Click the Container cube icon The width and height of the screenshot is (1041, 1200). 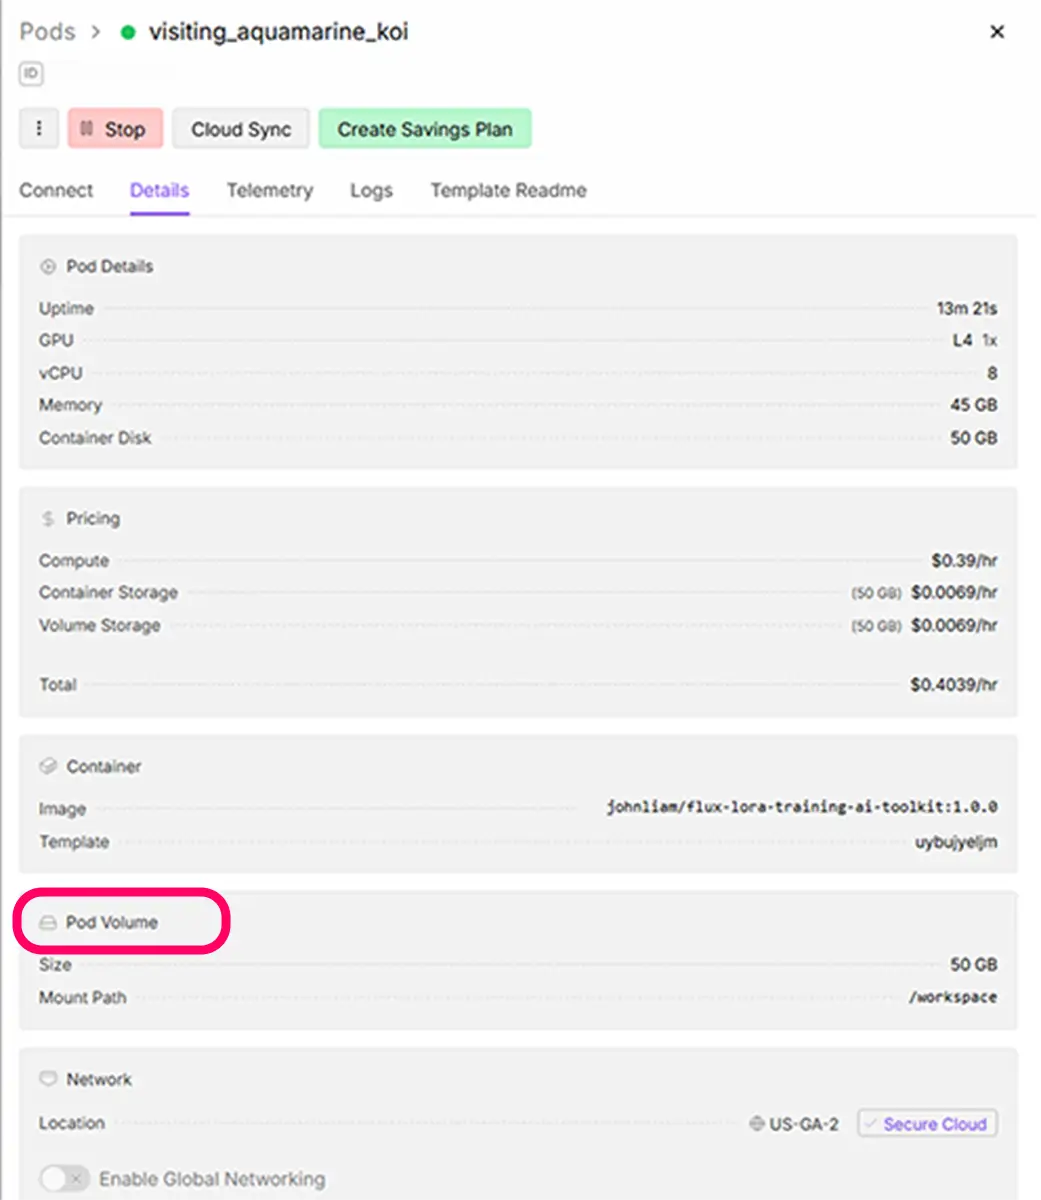[47, 767]
